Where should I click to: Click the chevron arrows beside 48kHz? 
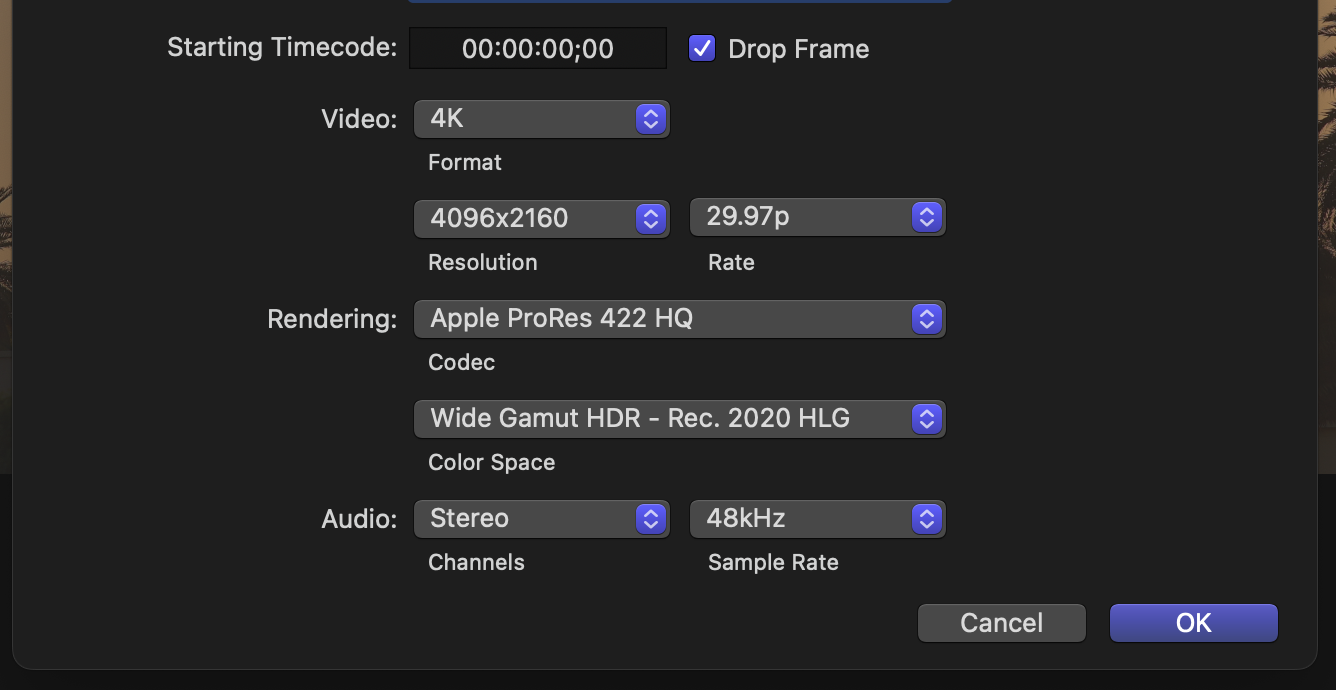[x=927, y=519]
